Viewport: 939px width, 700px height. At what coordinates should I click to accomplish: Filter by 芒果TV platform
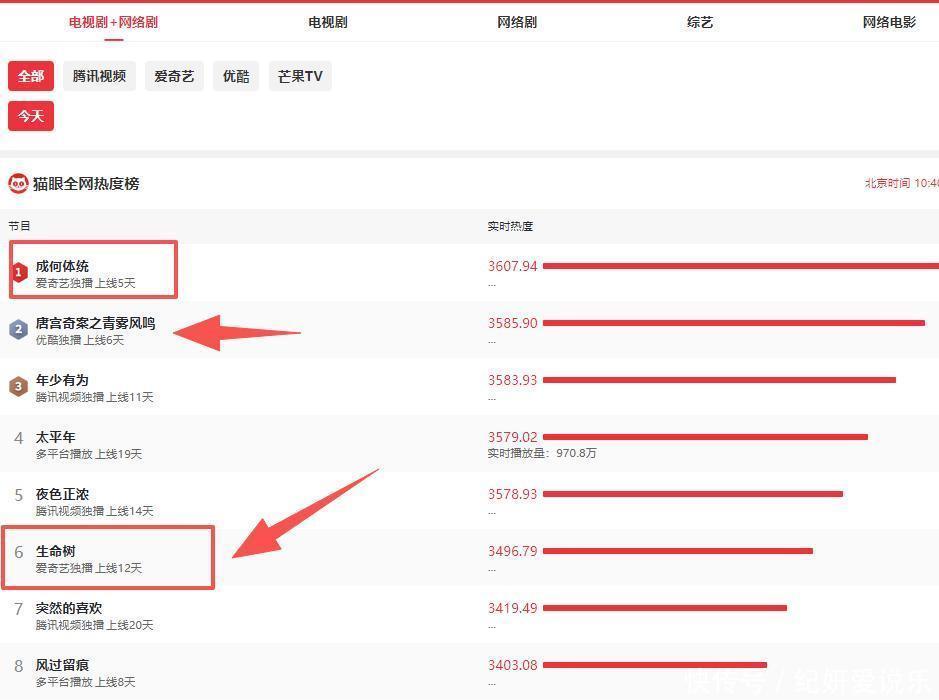[x=300, y=76]
